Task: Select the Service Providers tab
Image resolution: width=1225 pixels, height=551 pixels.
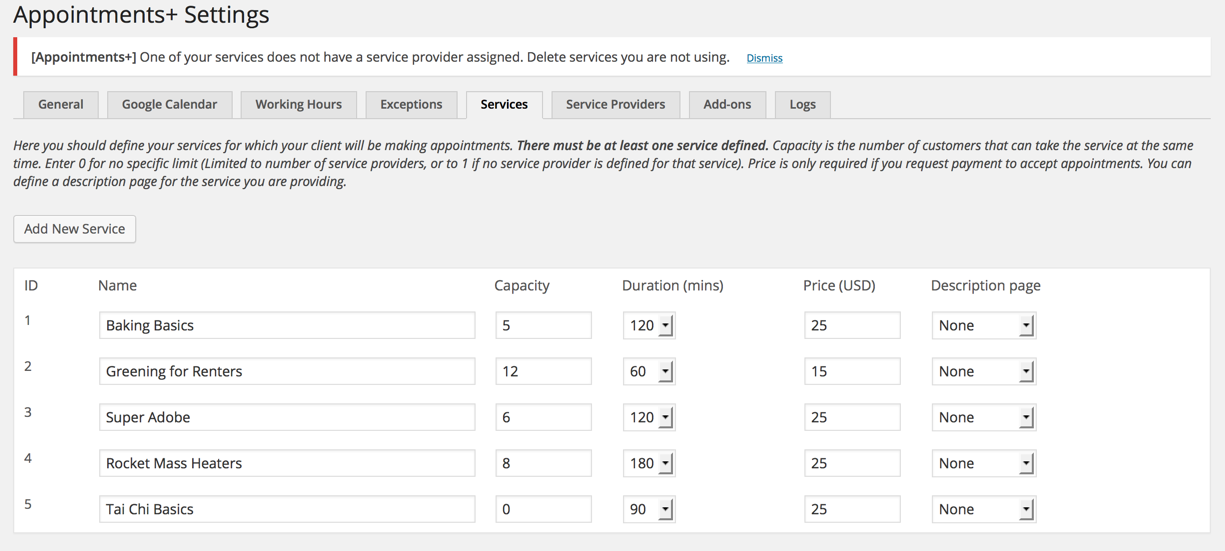Action: click(615, 104)
